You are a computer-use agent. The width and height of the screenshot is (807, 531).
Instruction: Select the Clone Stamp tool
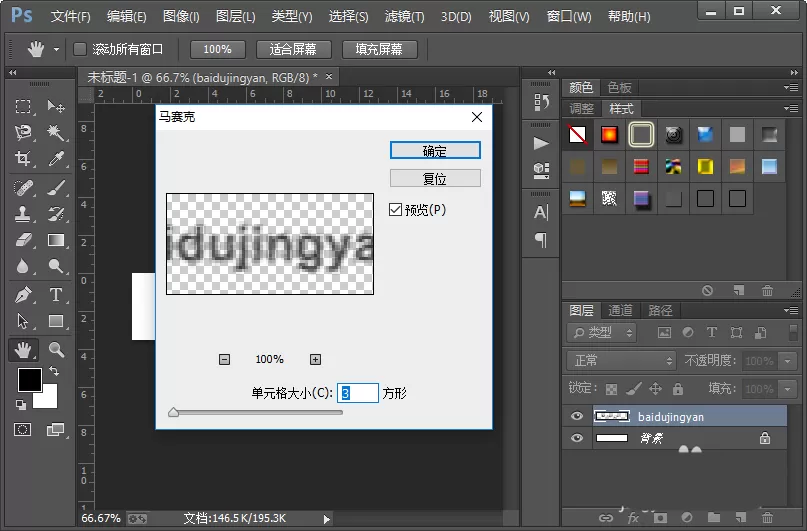[23, 214]
